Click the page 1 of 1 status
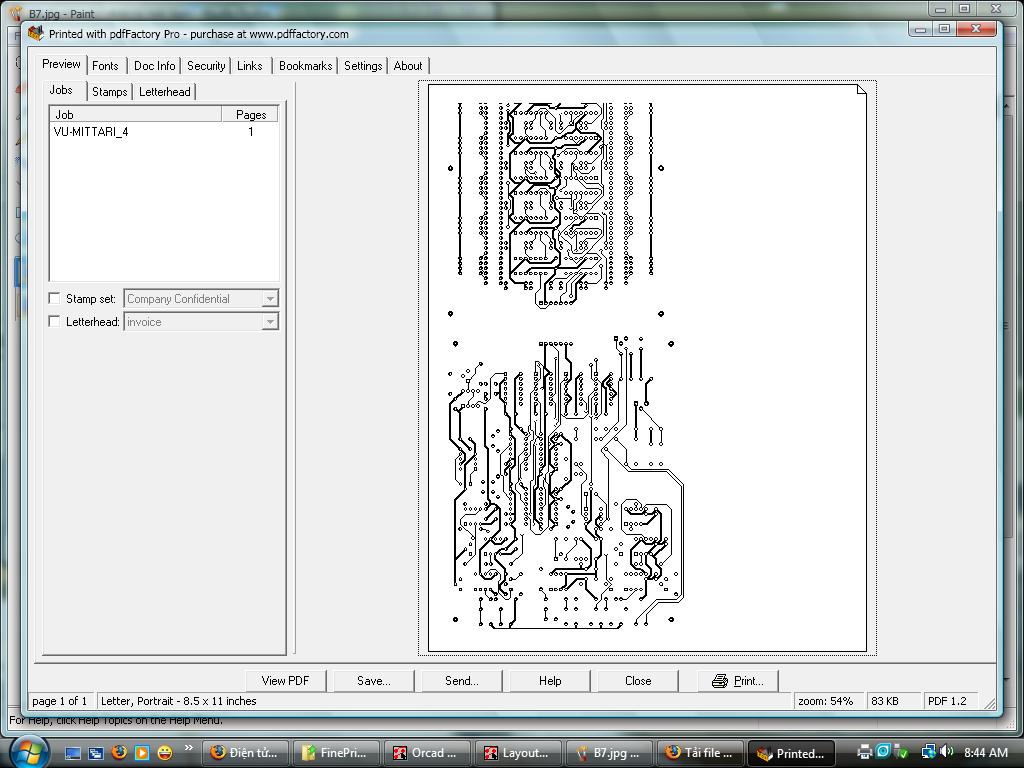 point(60,701)
